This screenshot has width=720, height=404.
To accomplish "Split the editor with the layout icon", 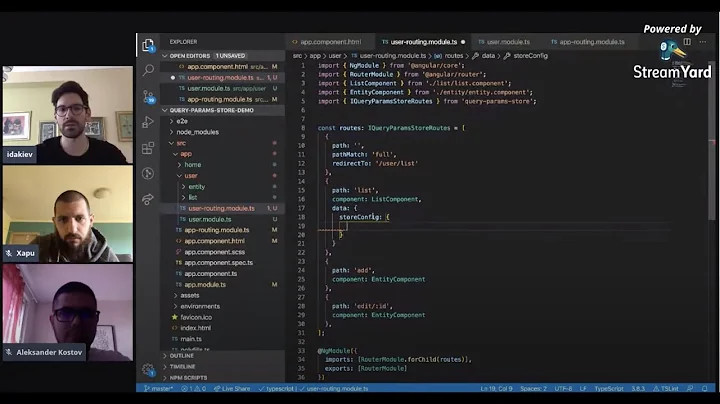I will tap(687, 42).
